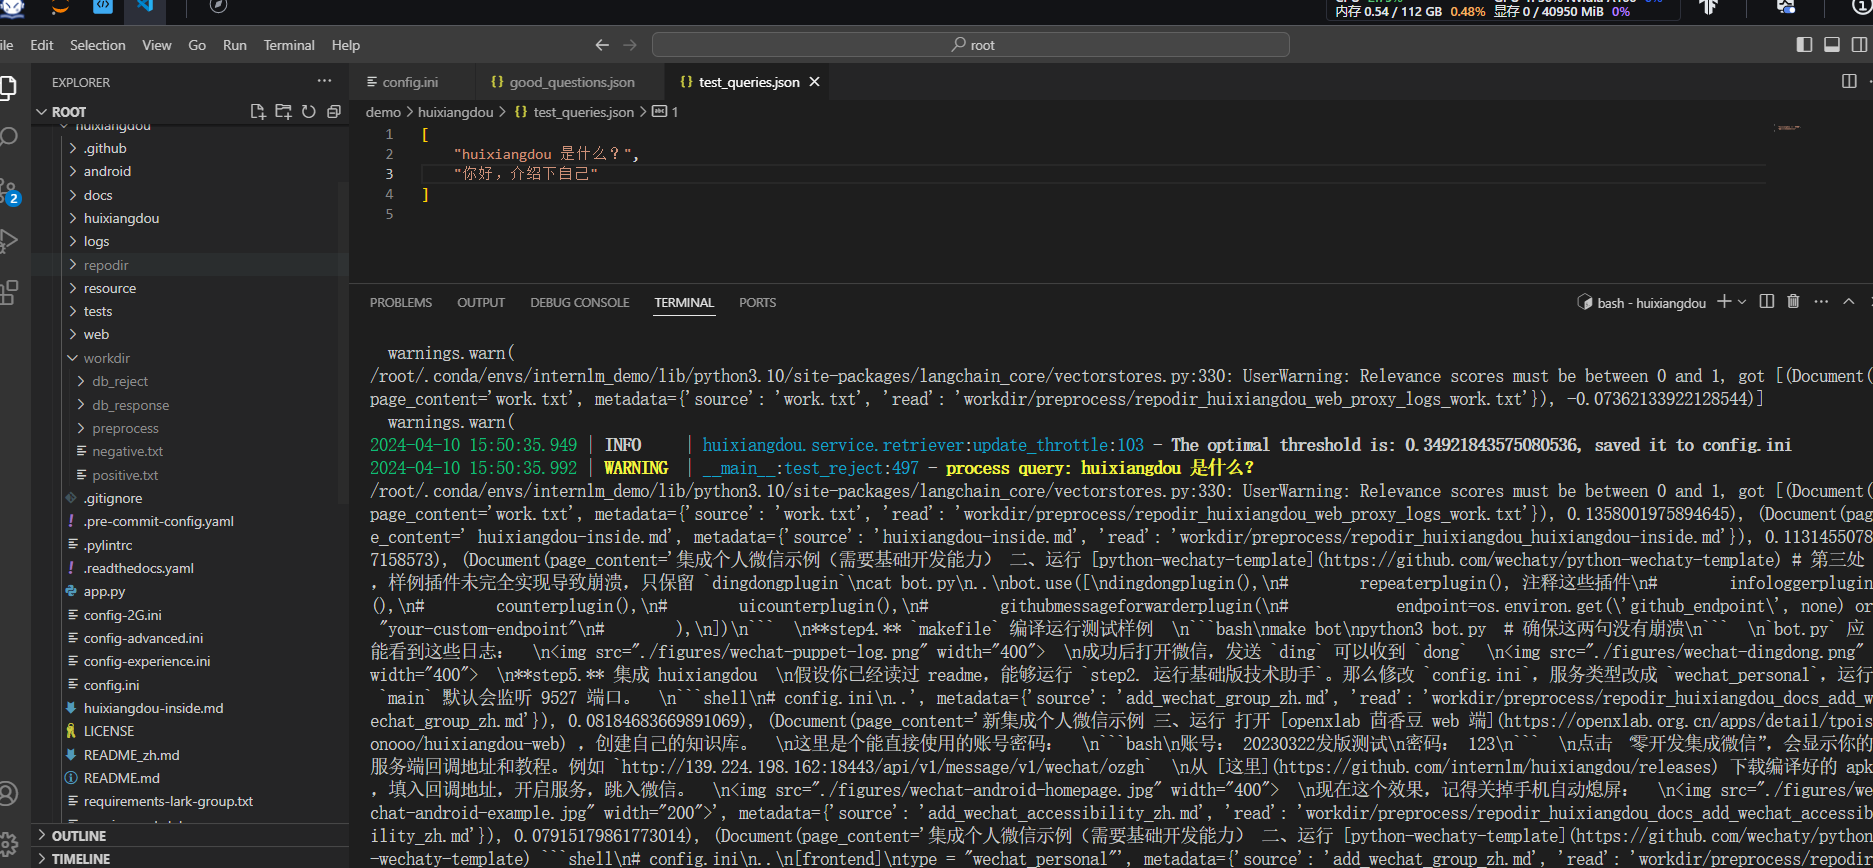Open the Selection menu

pos(98,45)
